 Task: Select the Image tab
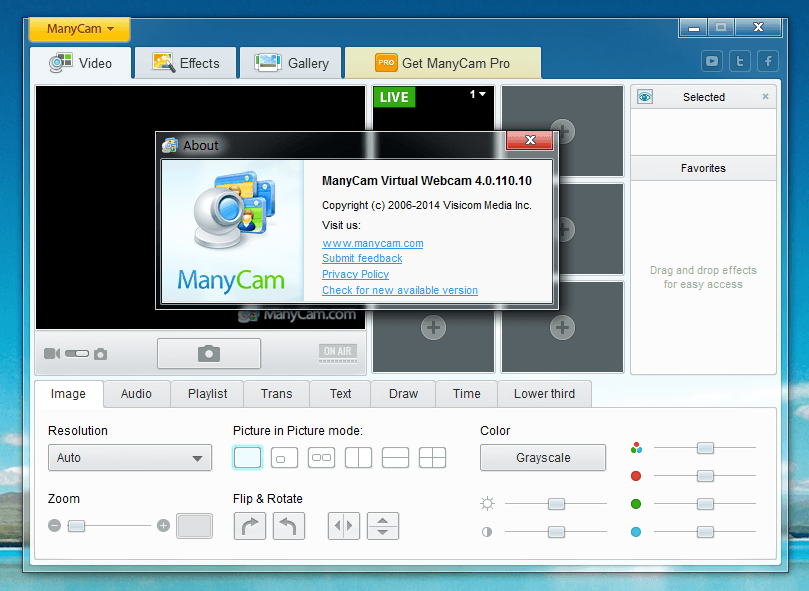(x=68, y=394)
